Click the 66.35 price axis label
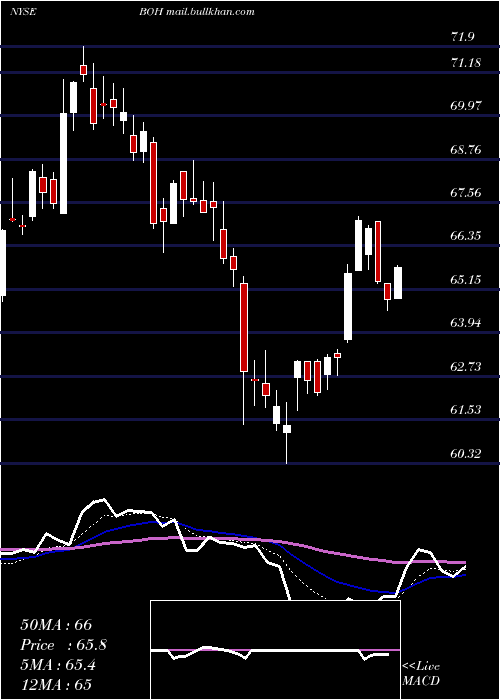 (466, 236)
